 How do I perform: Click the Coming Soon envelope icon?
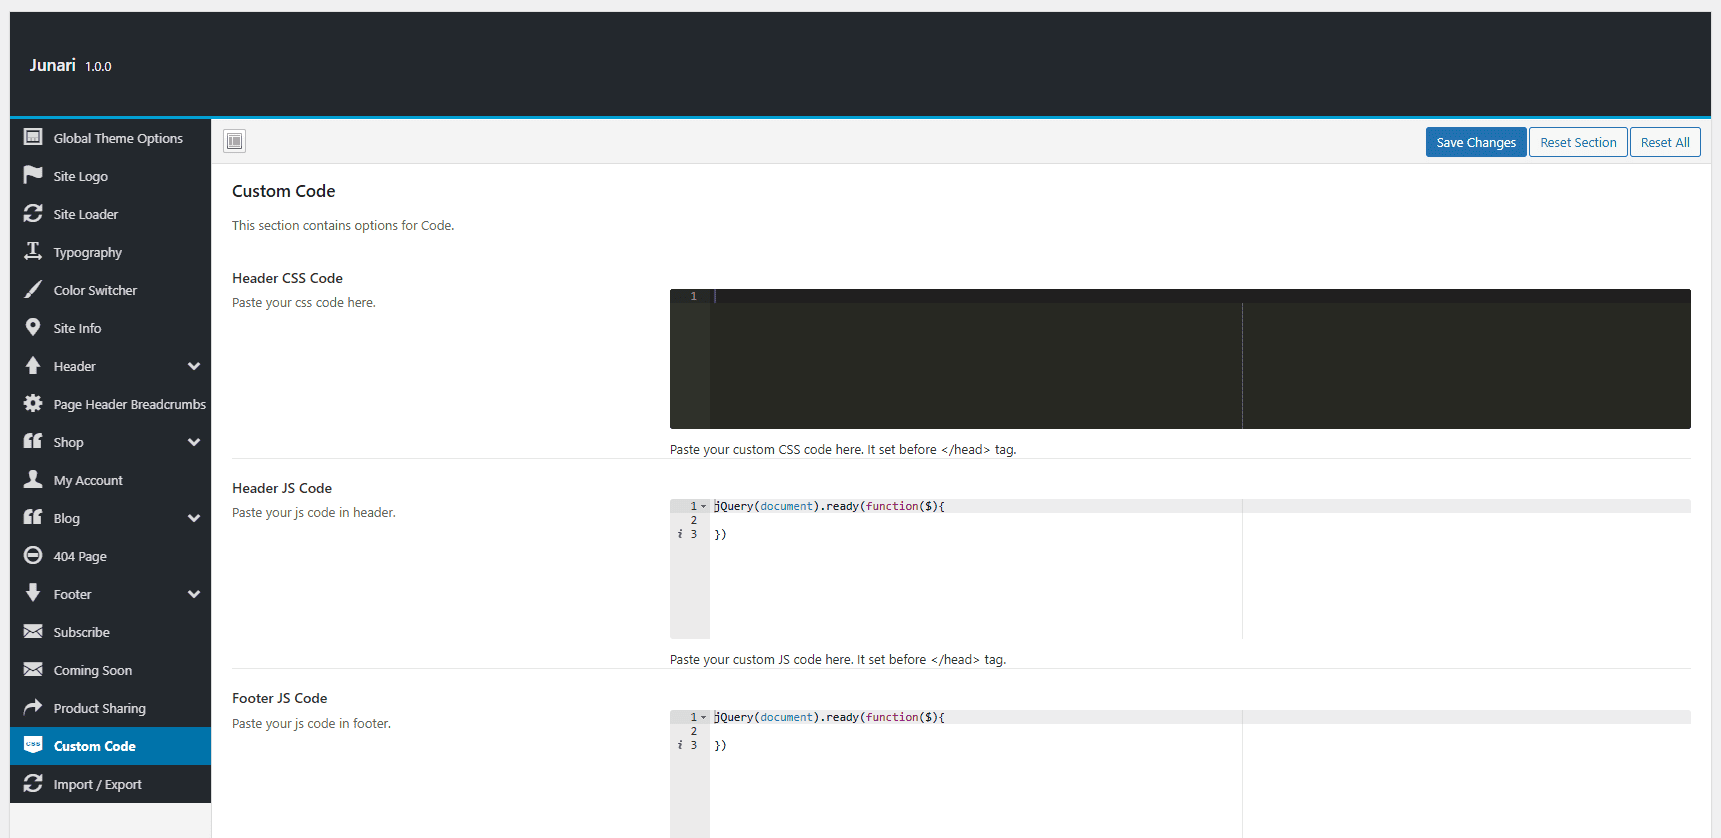coord(33,669)
